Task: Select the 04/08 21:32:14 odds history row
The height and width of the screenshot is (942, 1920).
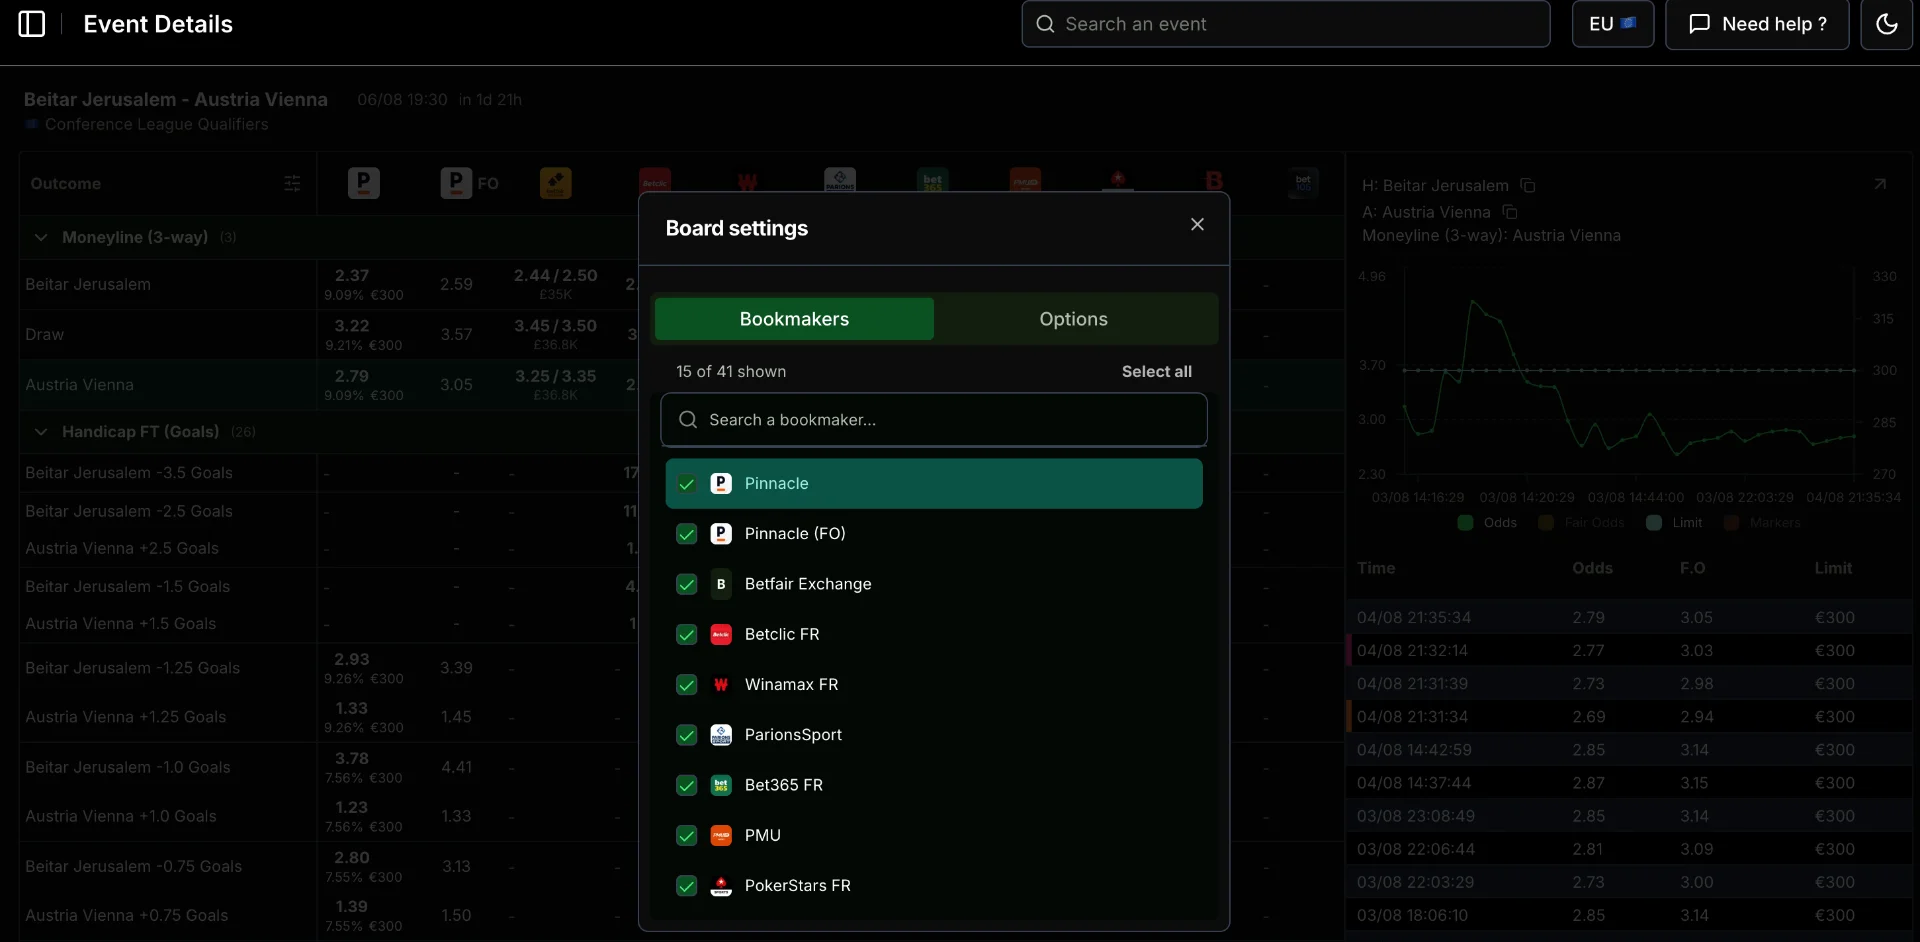Action: tap(1629, 650)
